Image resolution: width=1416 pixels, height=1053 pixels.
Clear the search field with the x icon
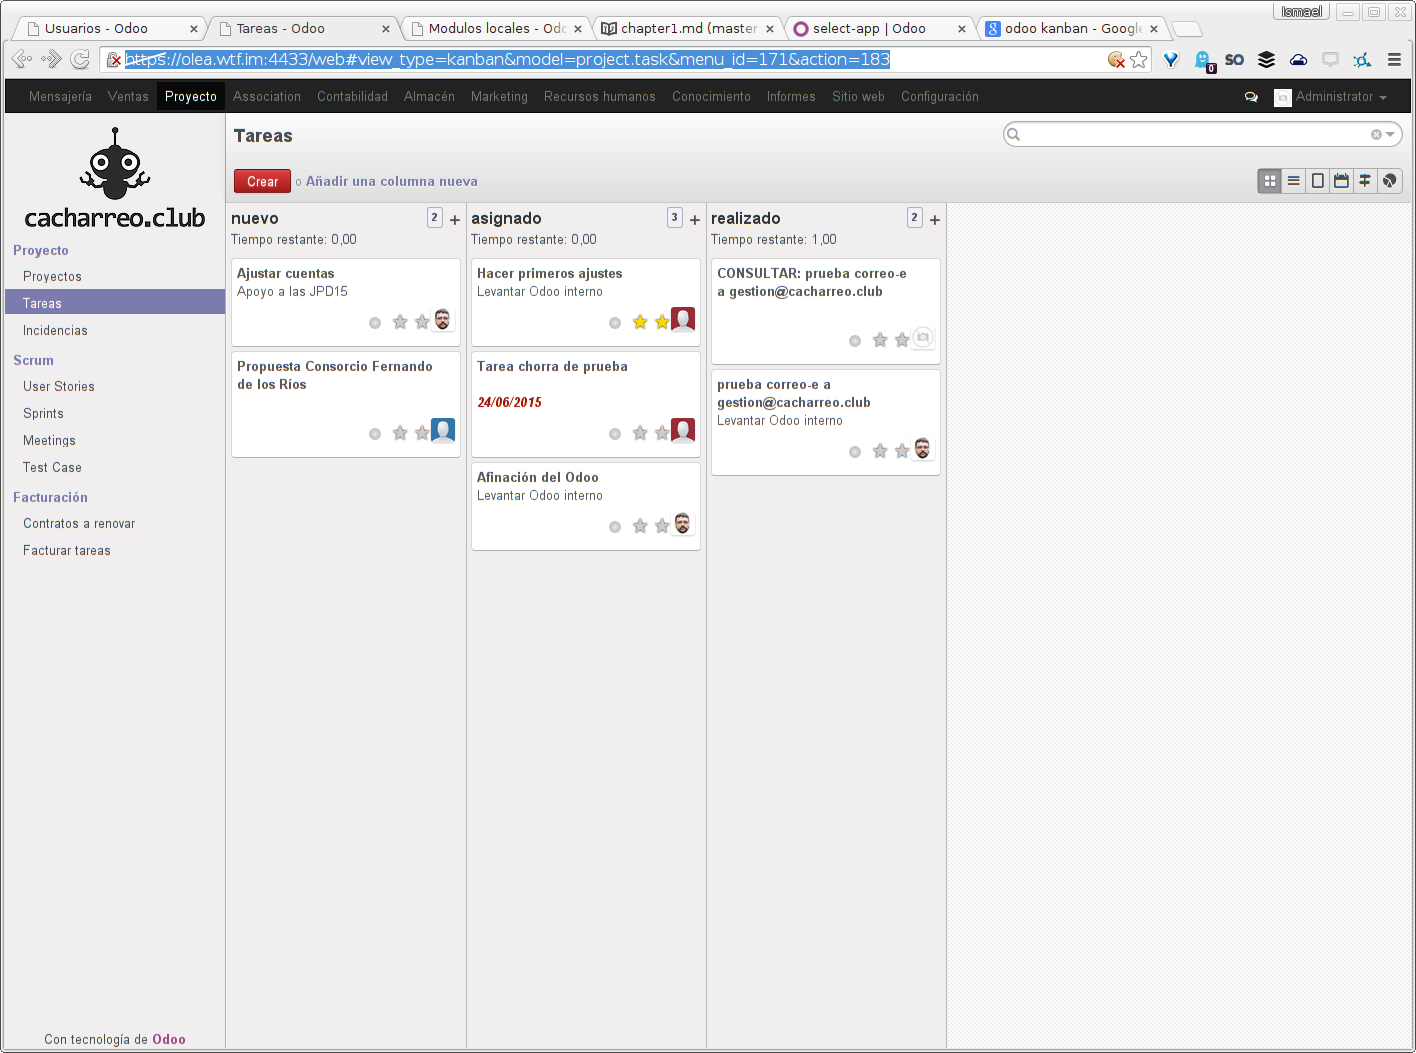1376,135
